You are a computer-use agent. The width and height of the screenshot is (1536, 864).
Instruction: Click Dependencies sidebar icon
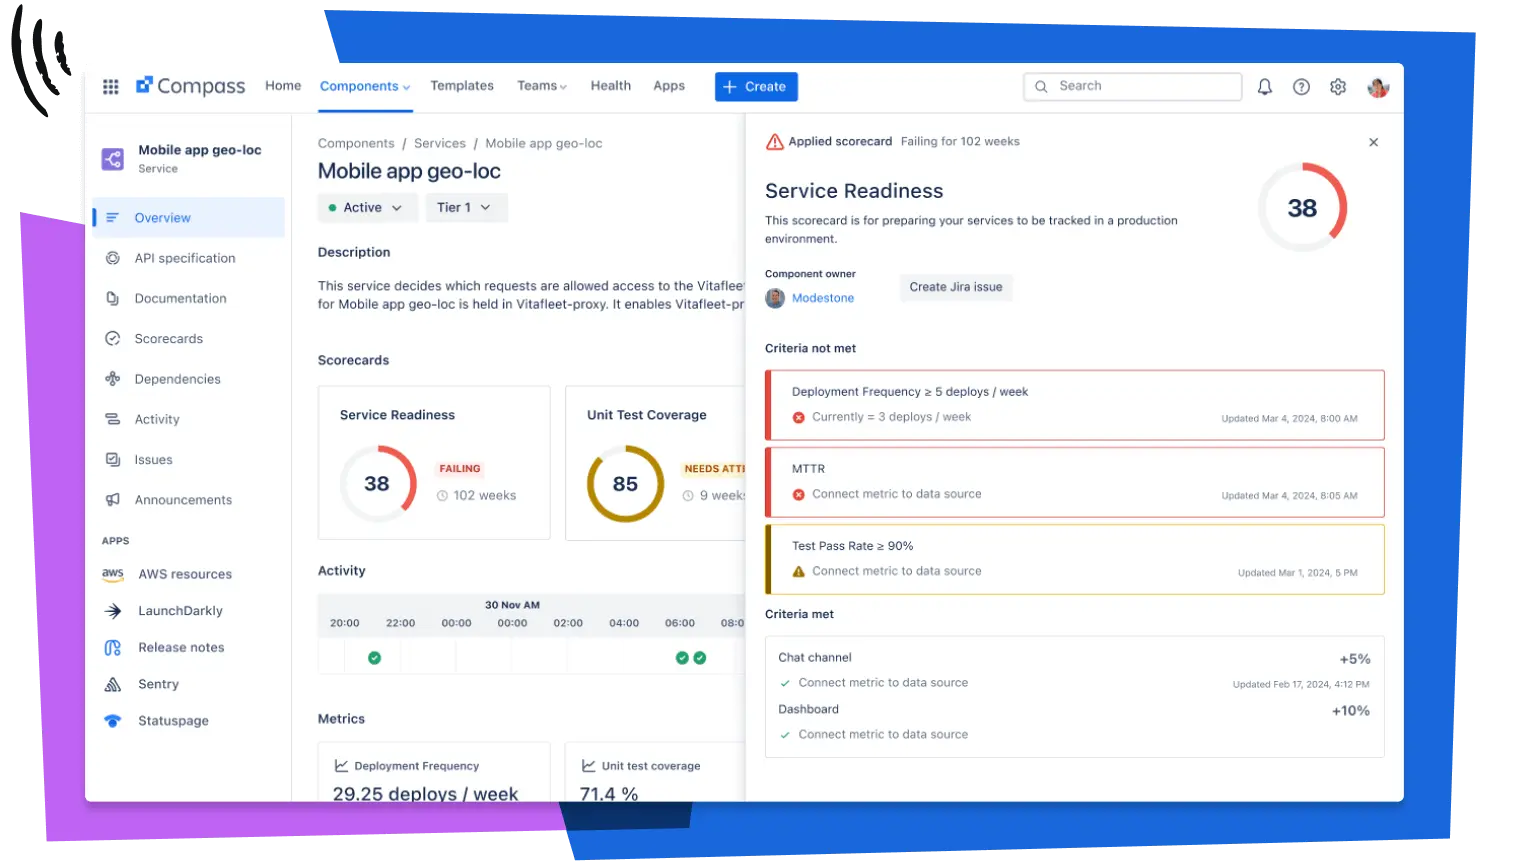click(x=113, y=379)
